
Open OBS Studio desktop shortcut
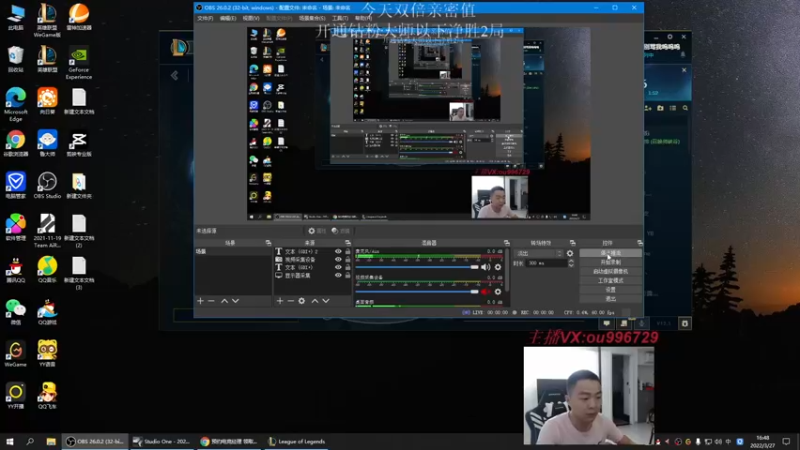click(x=47, y=185)
